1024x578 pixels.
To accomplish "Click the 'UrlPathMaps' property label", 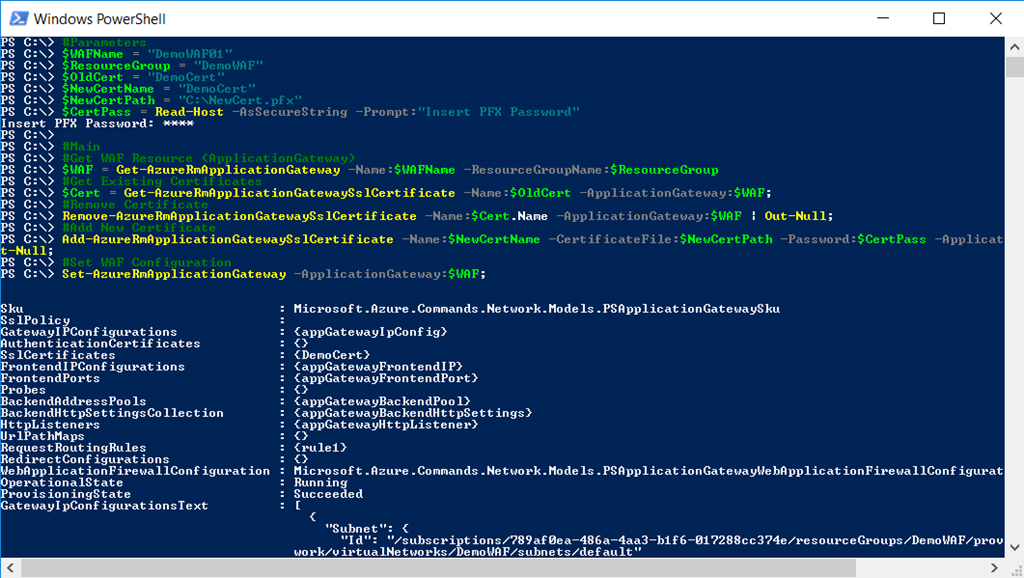I will 42,436.
